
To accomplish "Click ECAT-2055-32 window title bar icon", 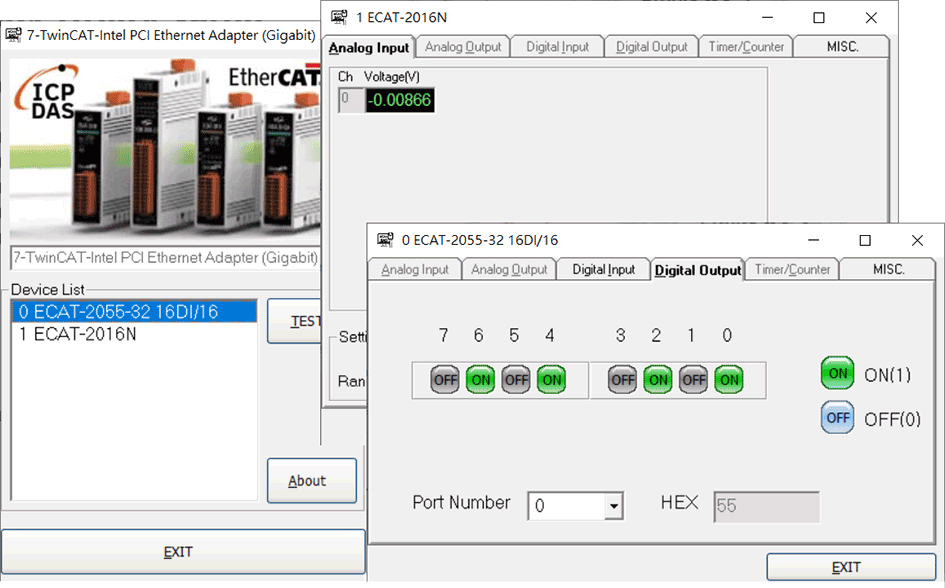I will coord(385,240).
